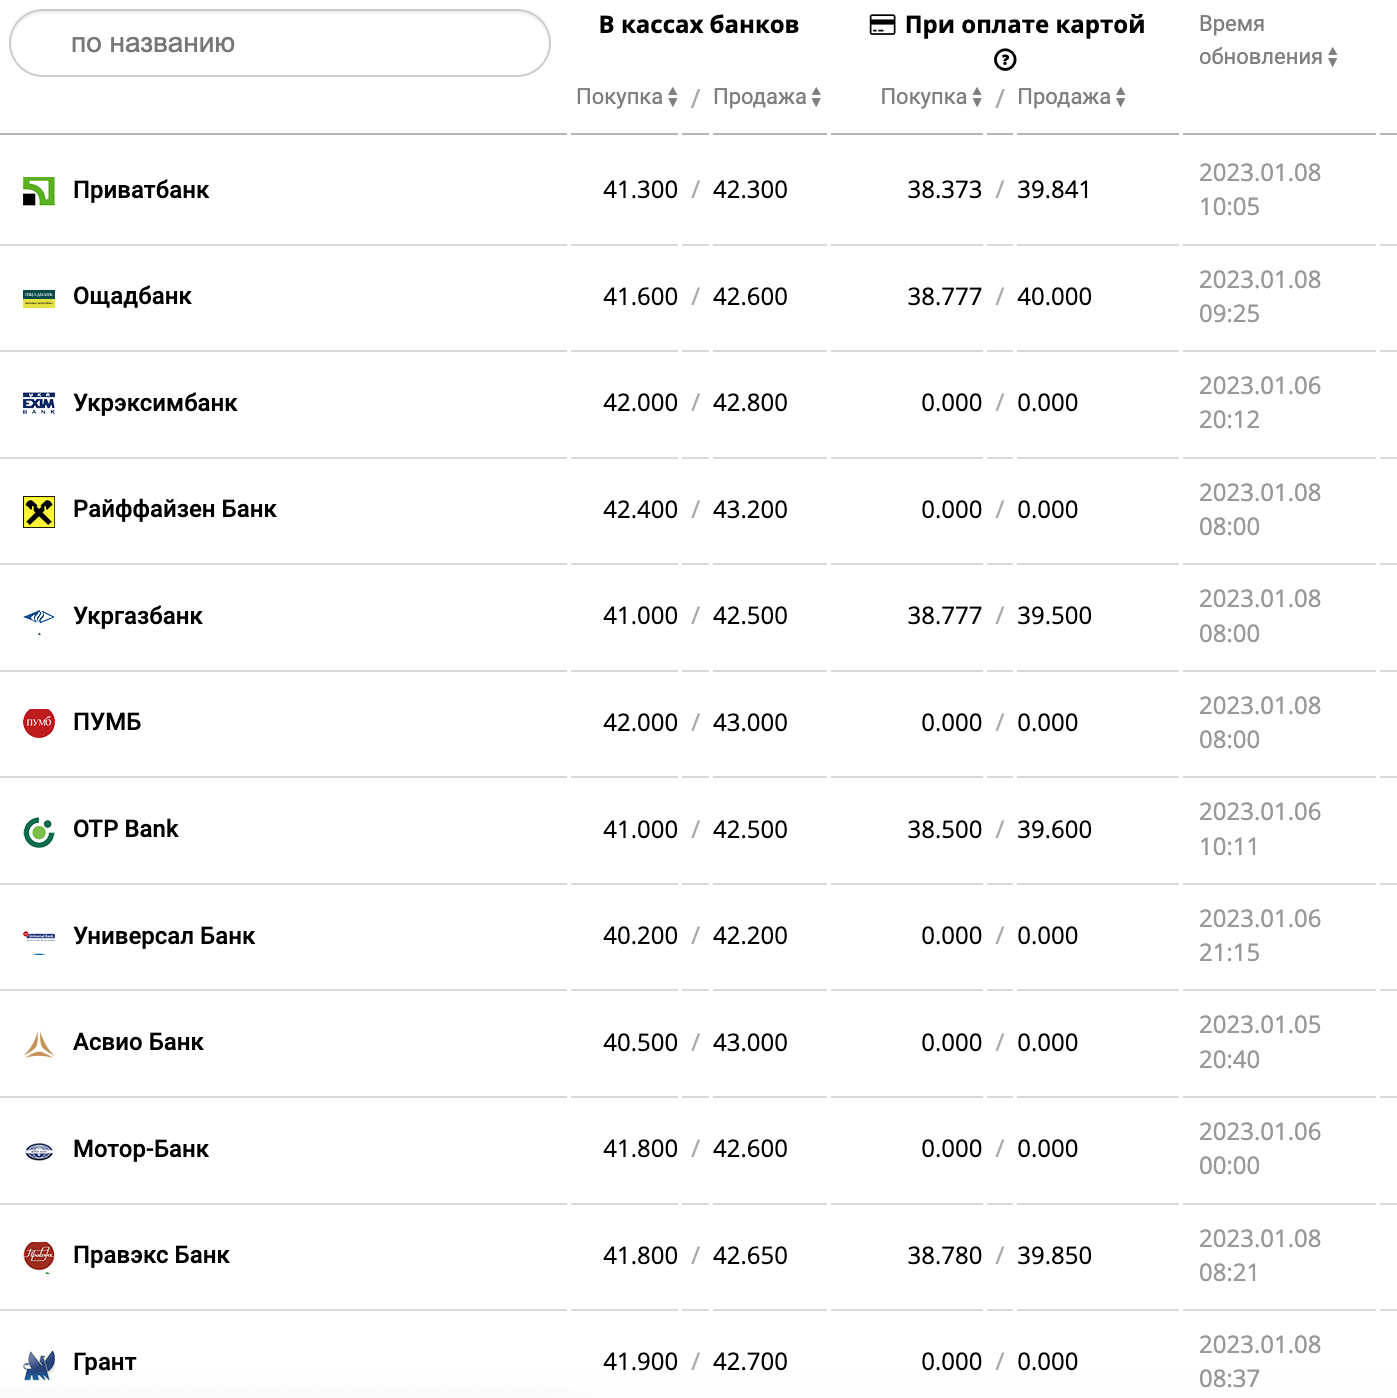1397x1398 pixels.
Task: Click the Асвио Банк logo icon
Action: [x=39, y=1044]
